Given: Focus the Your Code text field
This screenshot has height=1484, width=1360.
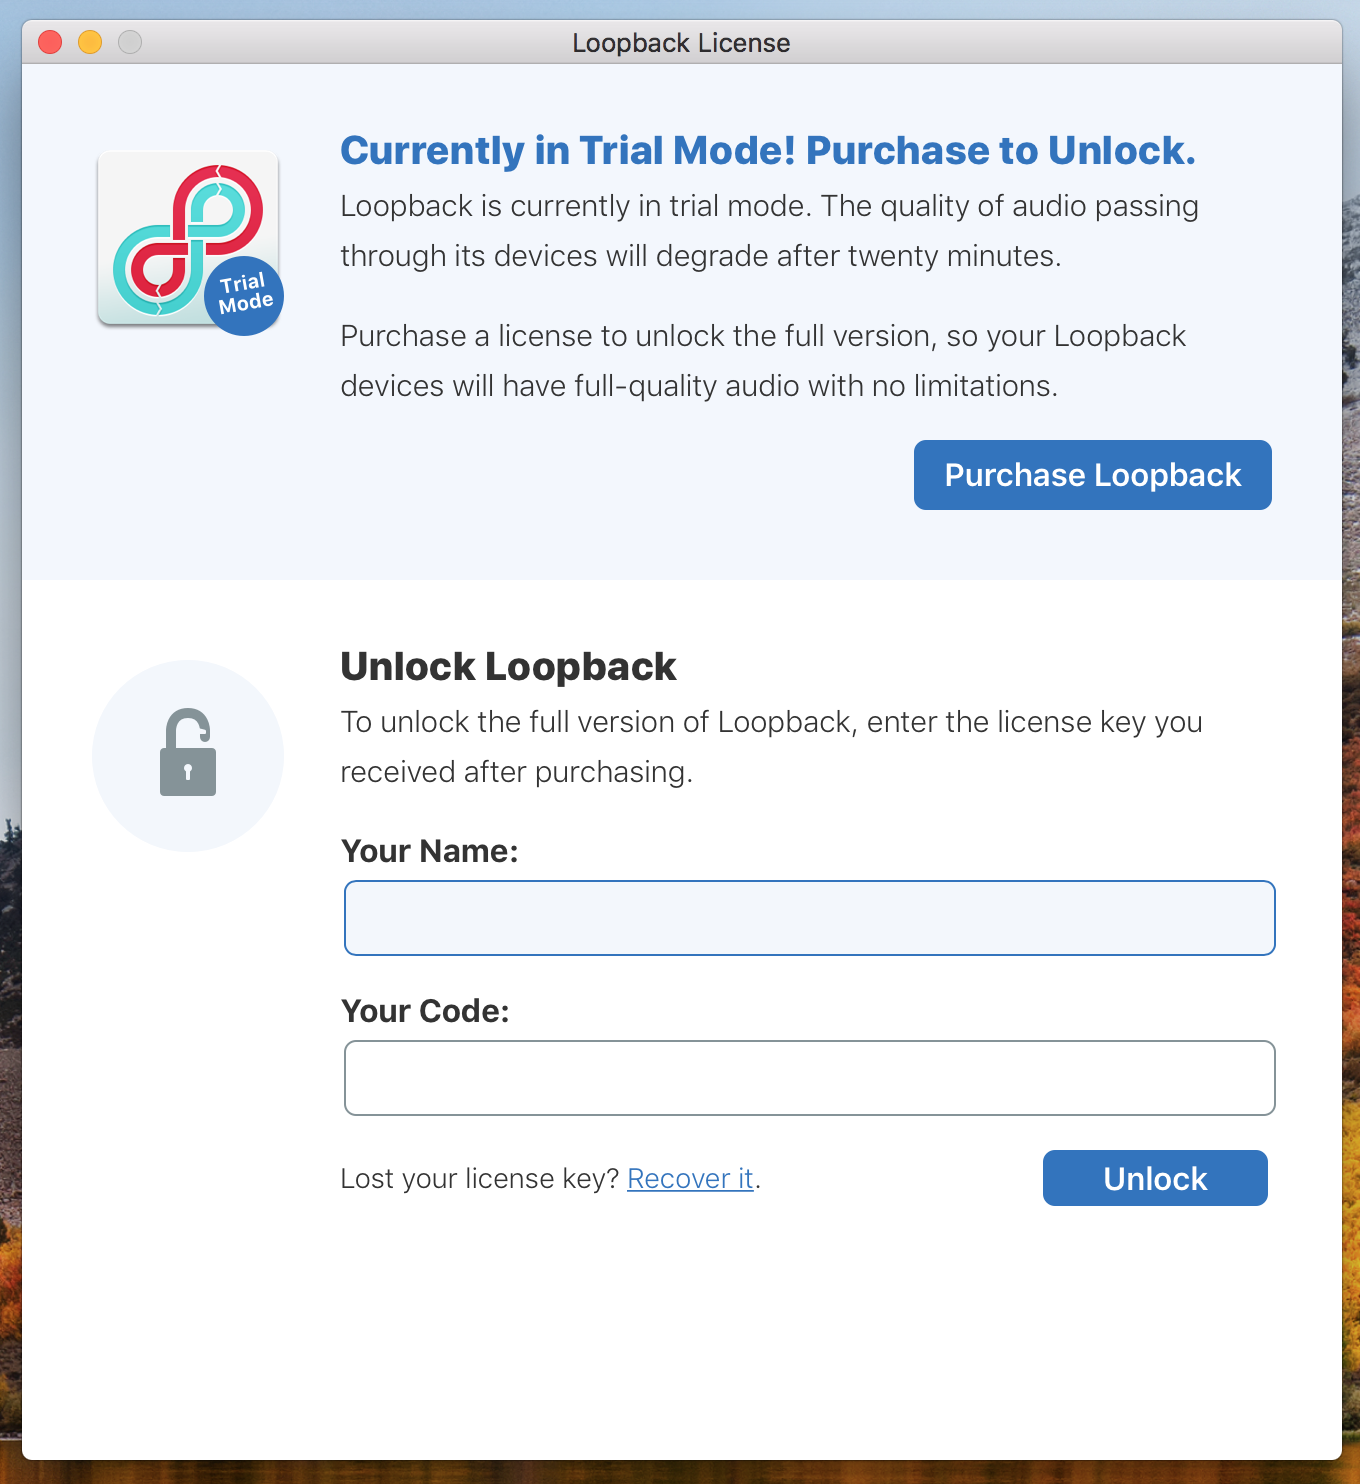Looking at the screenshot, I should tap(810, 1078).
